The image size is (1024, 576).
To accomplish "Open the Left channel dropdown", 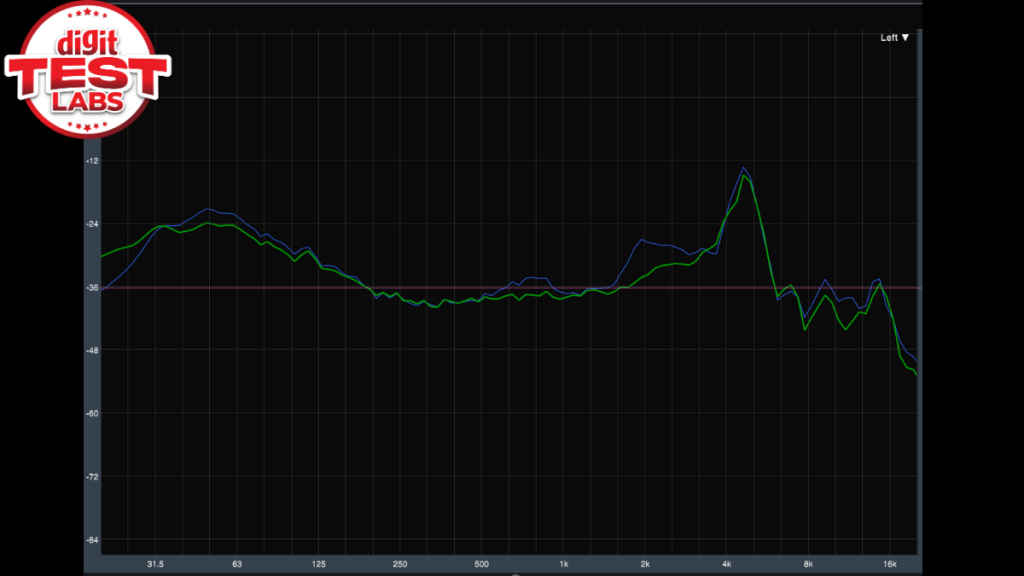I will point(894,38).
